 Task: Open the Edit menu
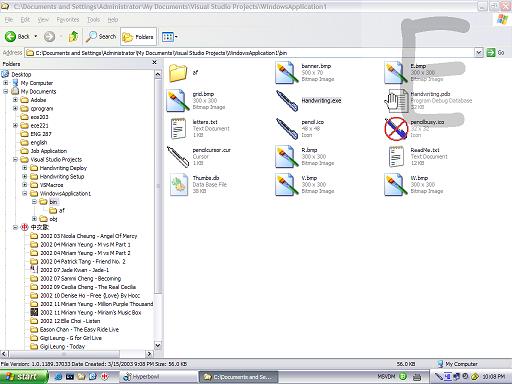click(x=25, y=20)
